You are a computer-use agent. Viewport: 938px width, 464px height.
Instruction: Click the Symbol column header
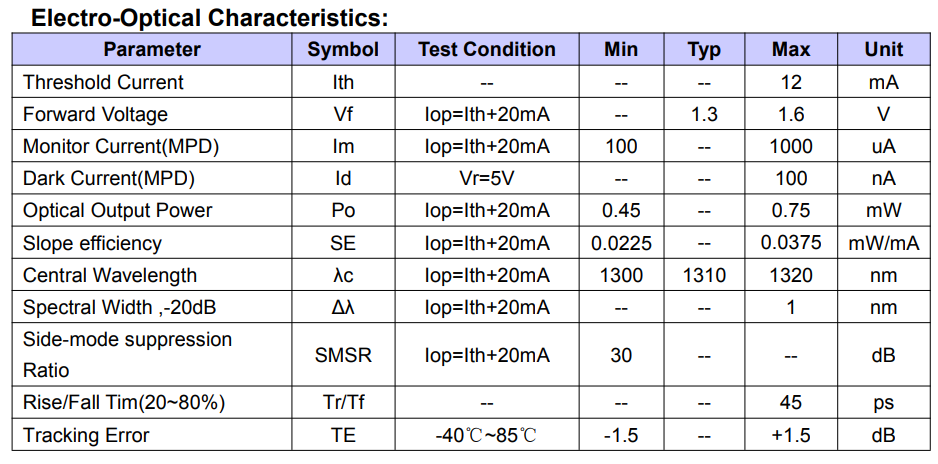pyautogui.click(x=343, y=50)
